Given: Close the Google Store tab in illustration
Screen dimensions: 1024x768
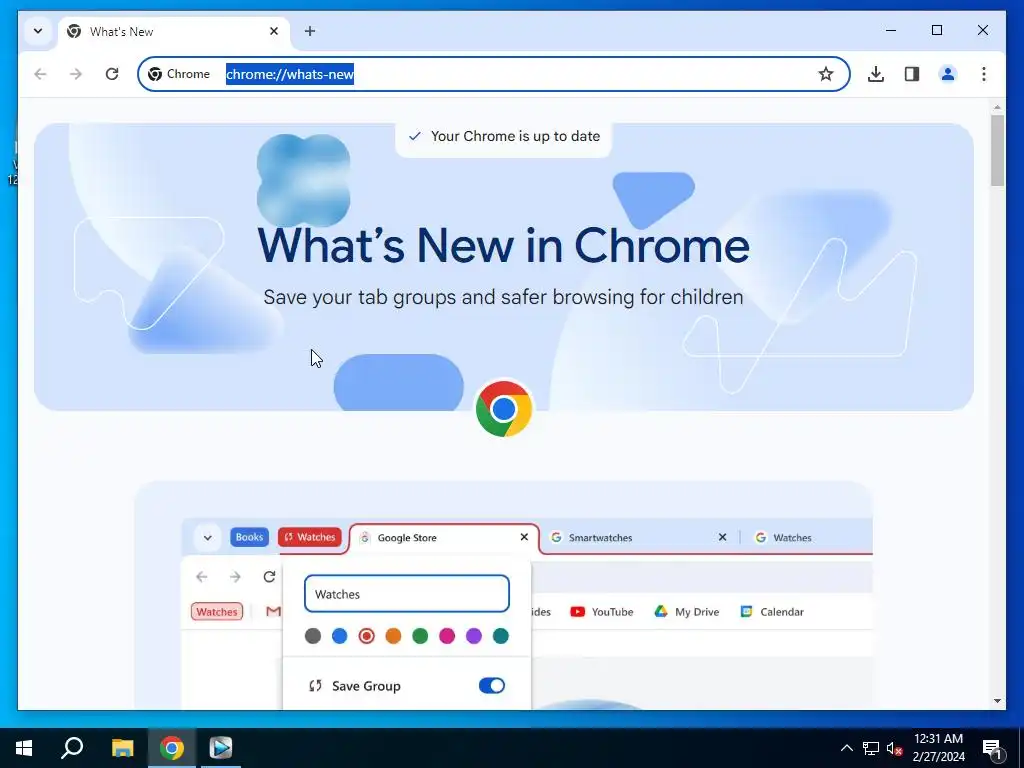Looking at the screenshot, I should pos(524,537).
